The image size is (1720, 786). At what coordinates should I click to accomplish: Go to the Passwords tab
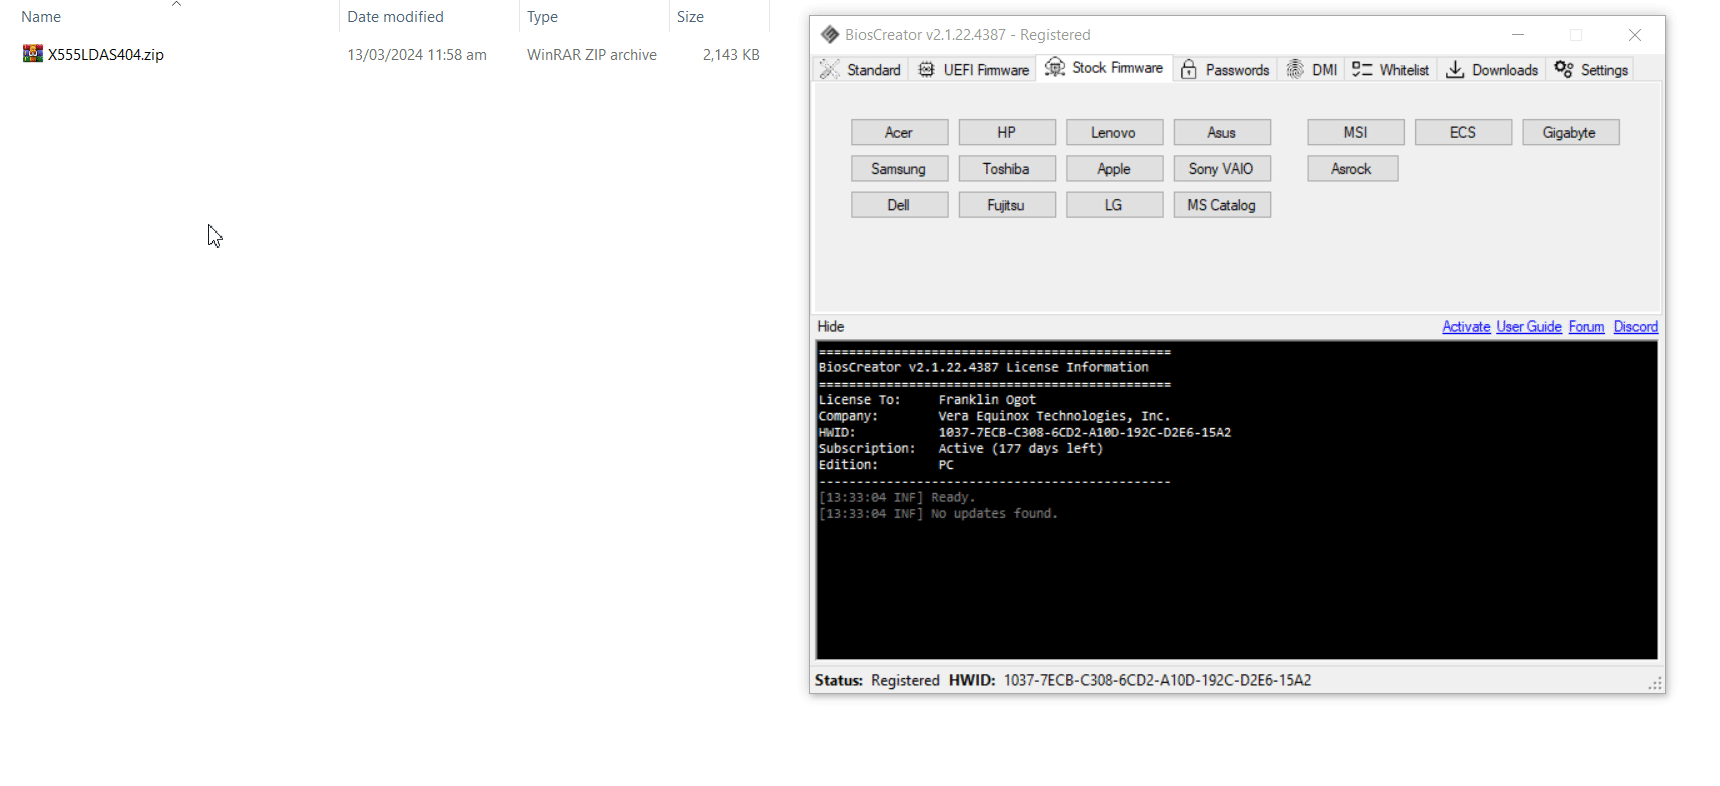[x=1225, y=69]
